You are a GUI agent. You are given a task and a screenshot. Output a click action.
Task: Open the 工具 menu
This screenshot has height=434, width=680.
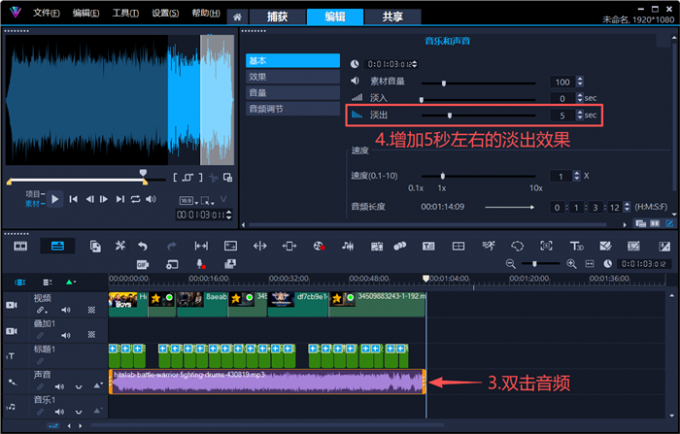click(125, 13)
